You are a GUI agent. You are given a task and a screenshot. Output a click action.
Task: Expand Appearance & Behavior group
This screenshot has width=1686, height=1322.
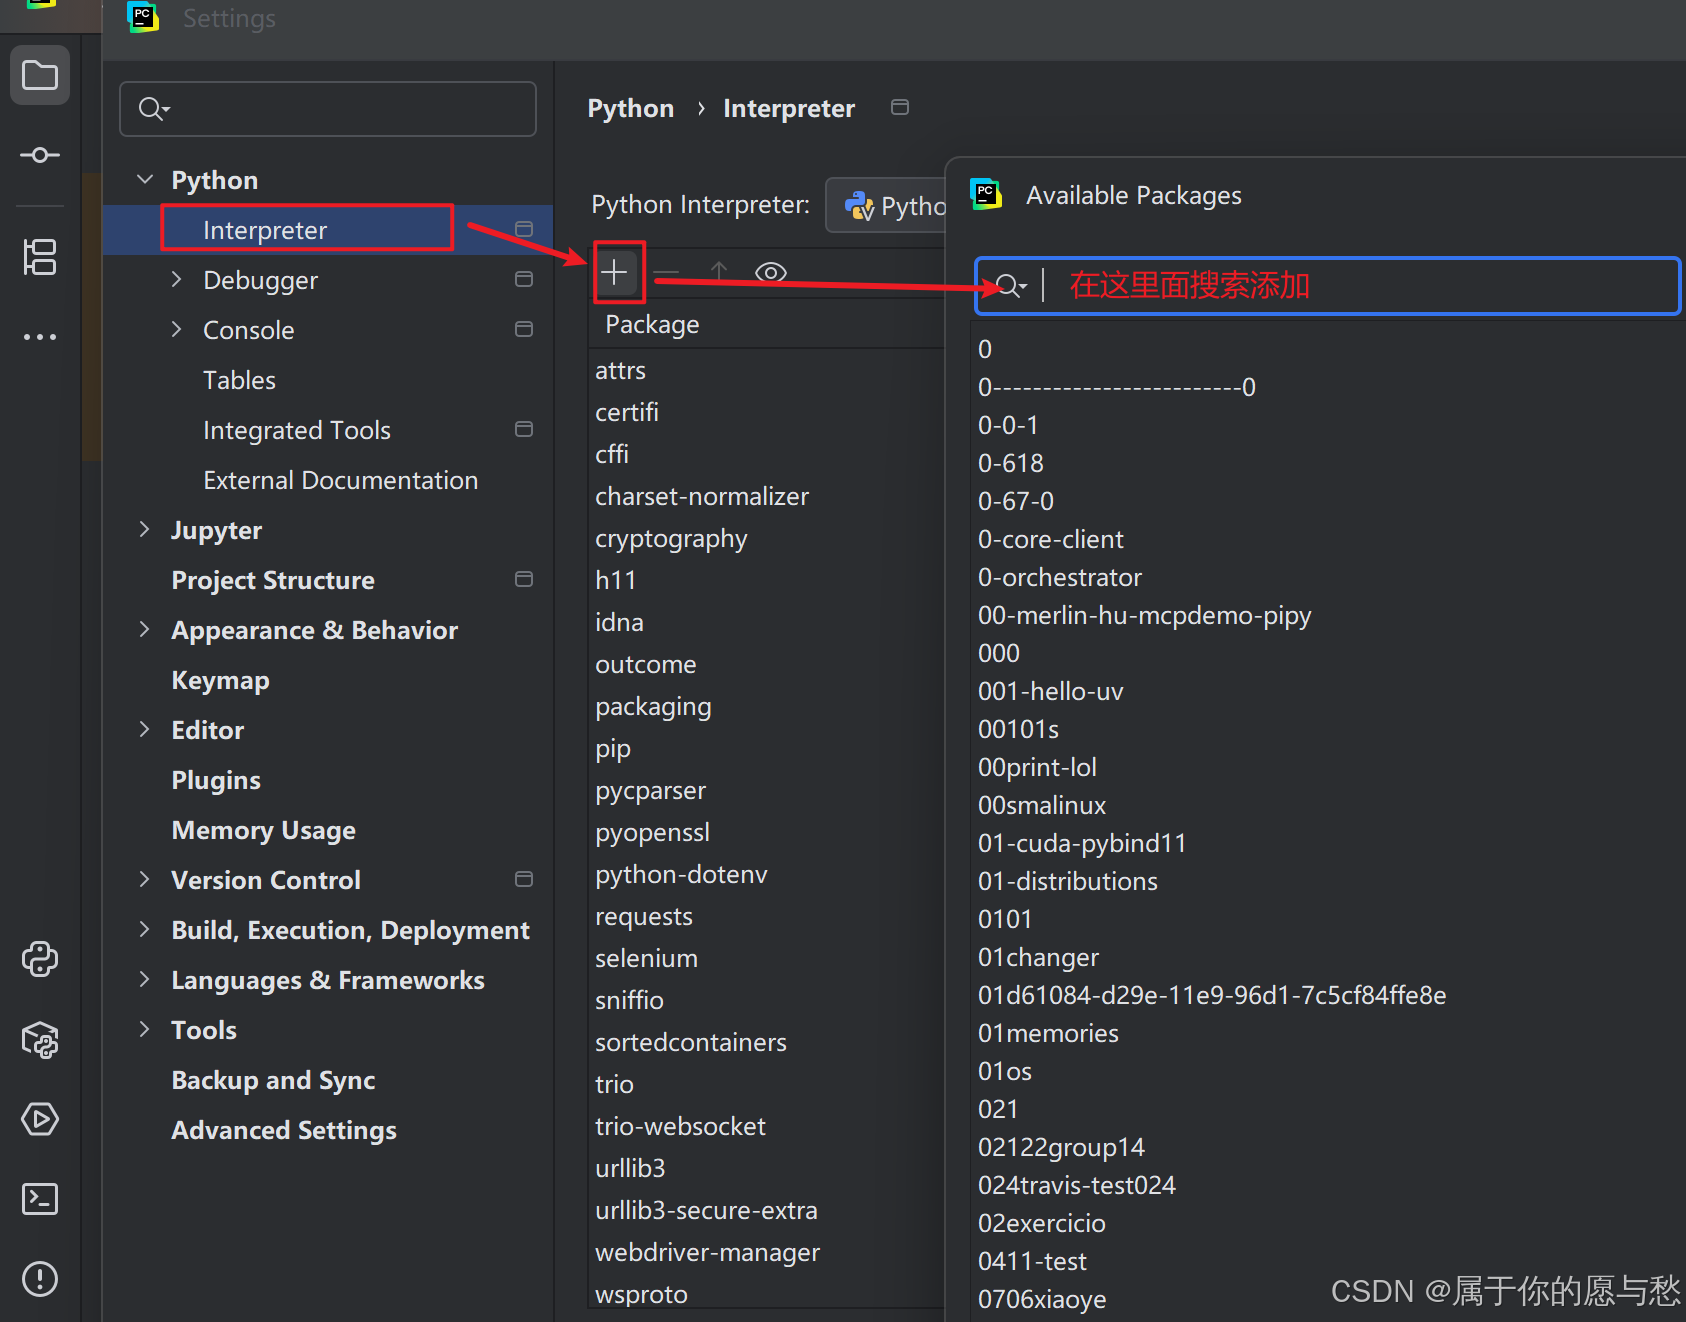point(145,629)
